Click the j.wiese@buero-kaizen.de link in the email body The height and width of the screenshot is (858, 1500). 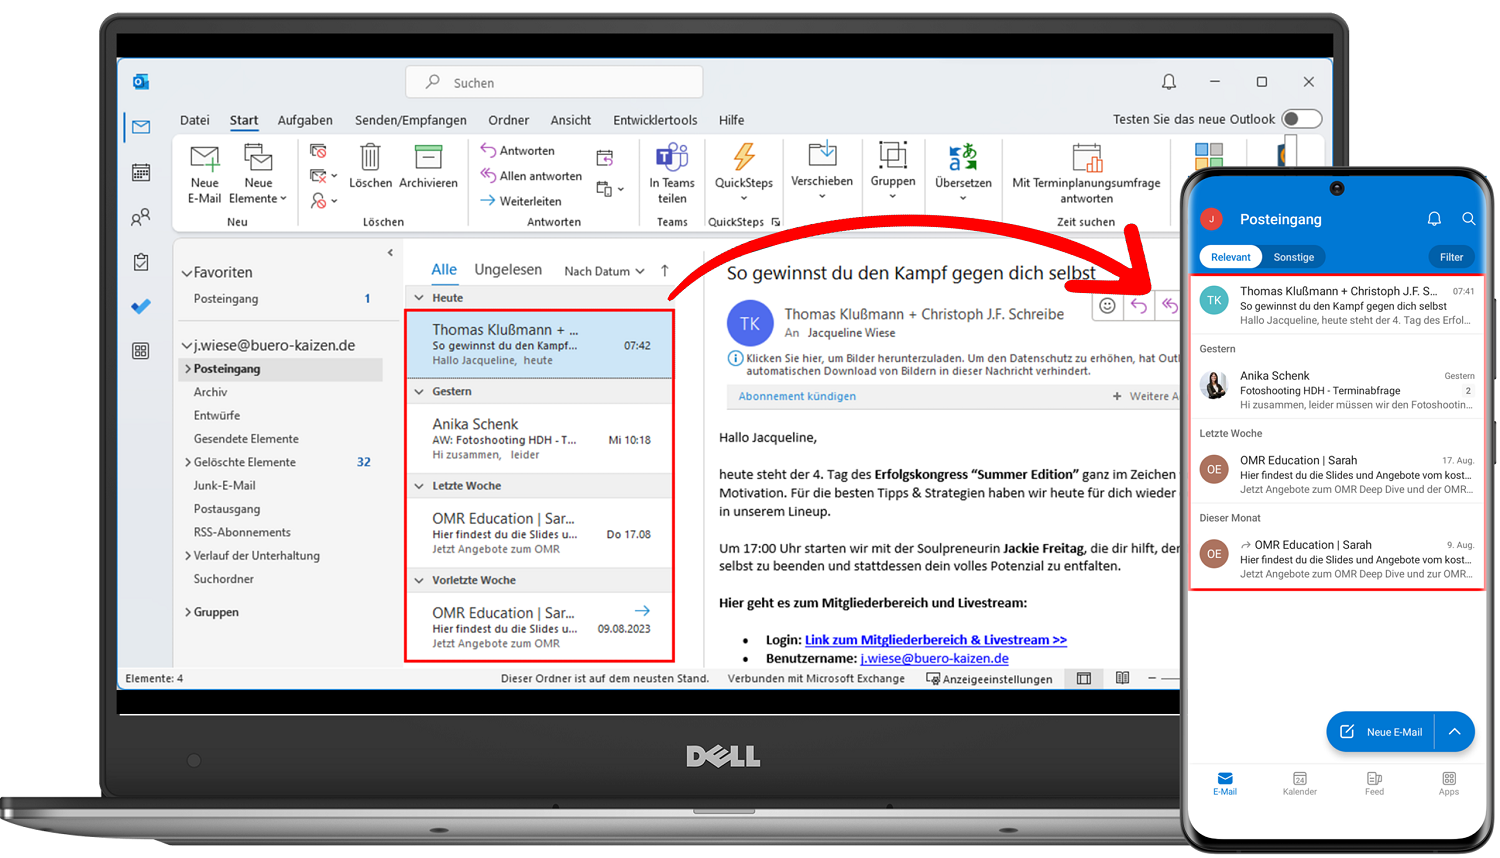pyautogui.click(x=934, y=659)
